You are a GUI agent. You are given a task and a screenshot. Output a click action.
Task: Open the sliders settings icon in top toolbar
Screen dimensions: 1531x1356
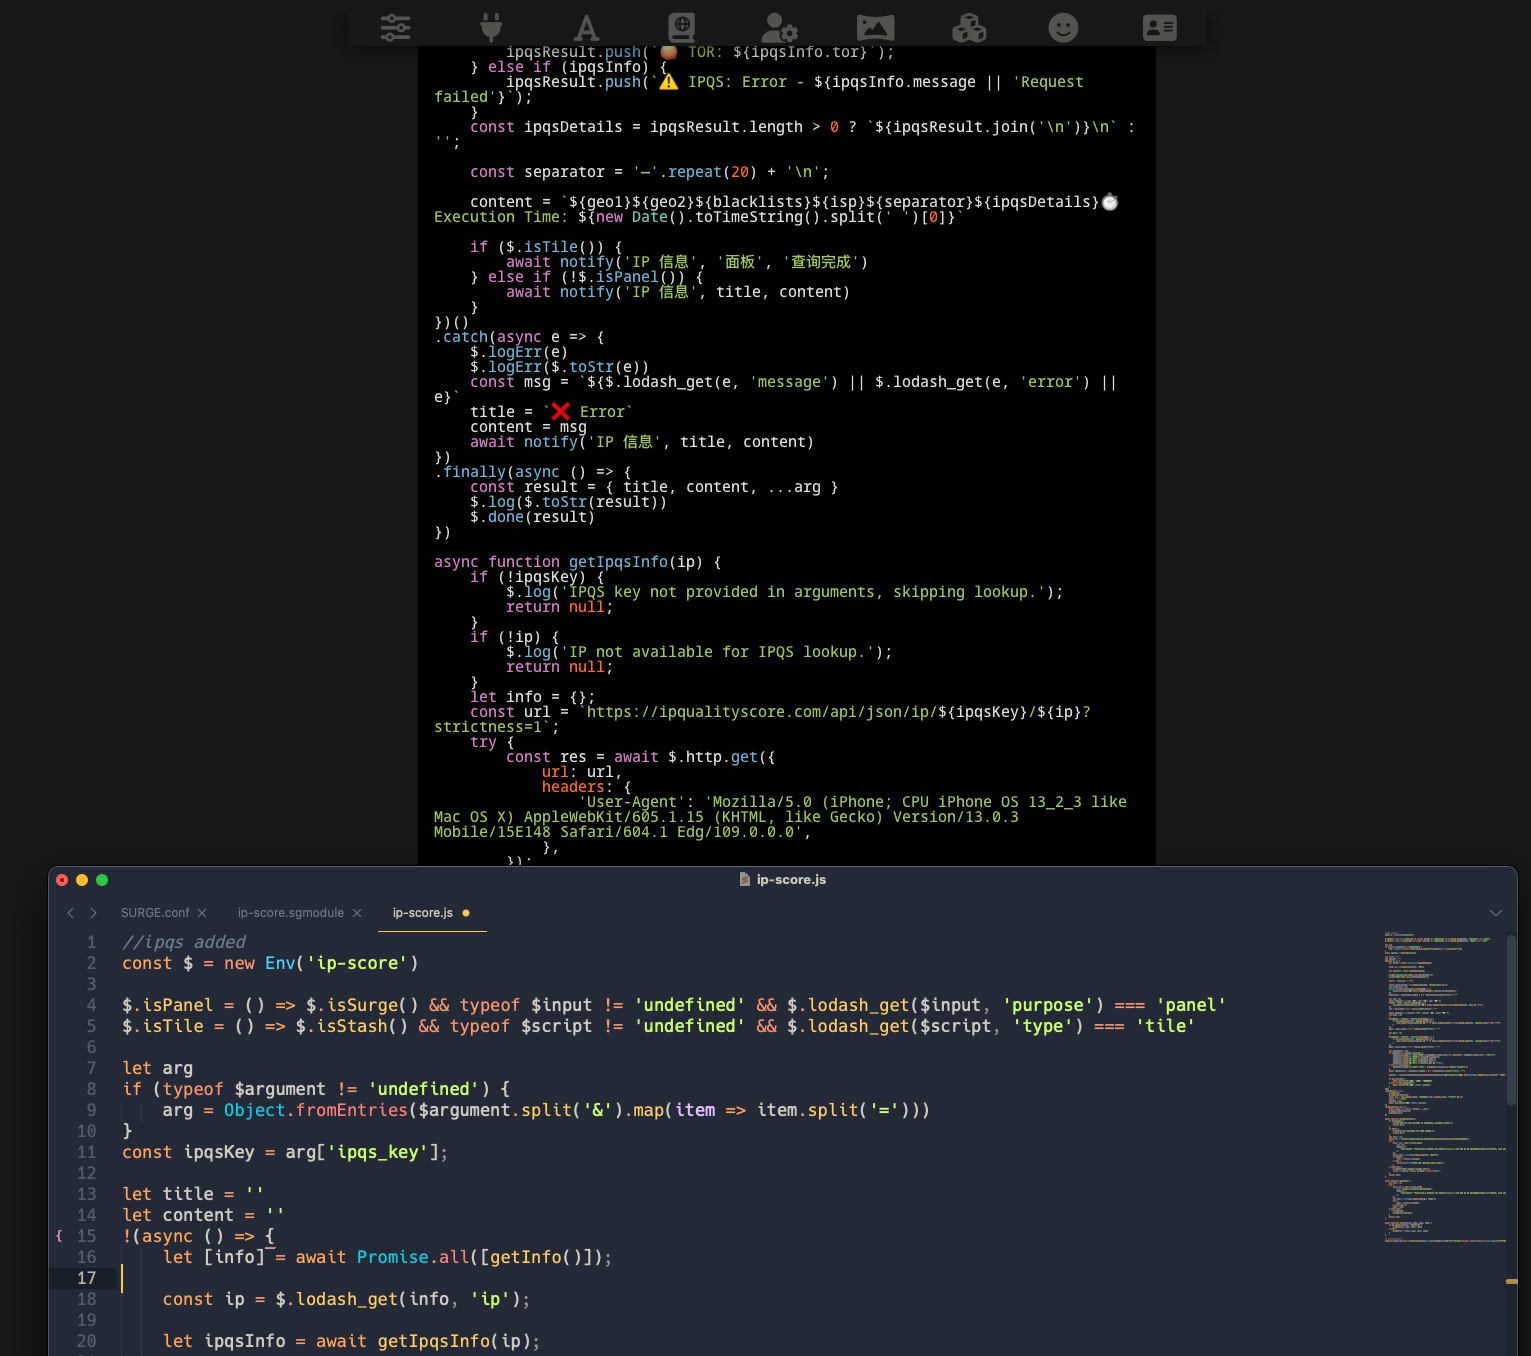[395, 27]
